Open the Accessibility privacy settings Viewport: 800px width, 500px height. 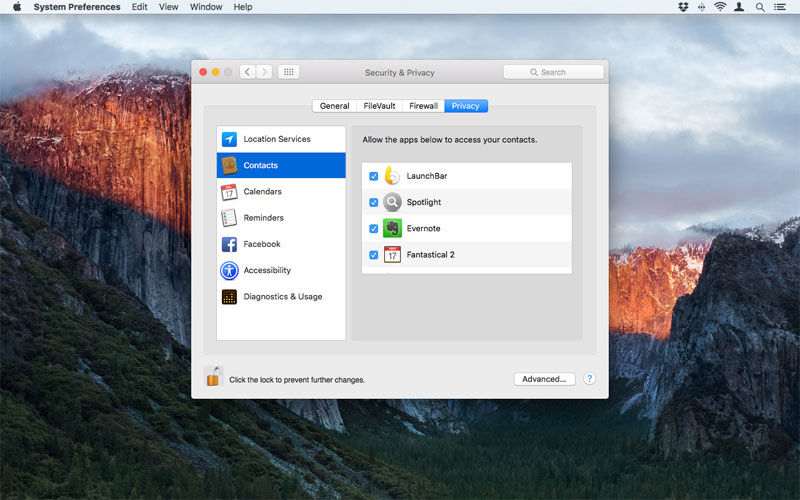coord(281,270)
